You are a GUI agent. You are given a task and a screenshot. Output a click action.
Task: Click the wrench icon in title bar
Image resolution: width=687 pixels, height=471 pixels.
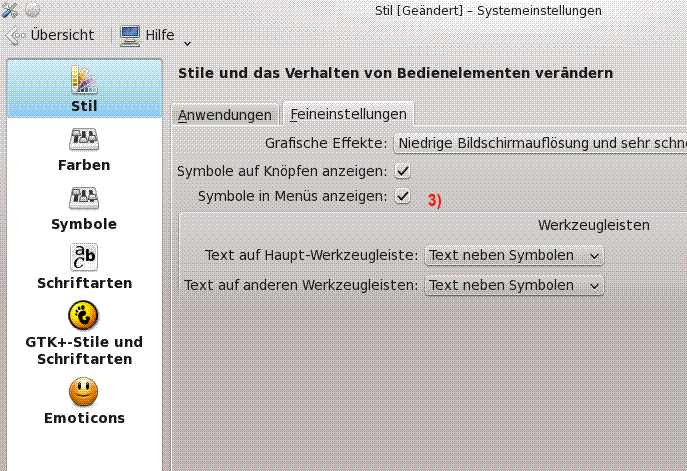pyautogui.click(x=12, y=10)
